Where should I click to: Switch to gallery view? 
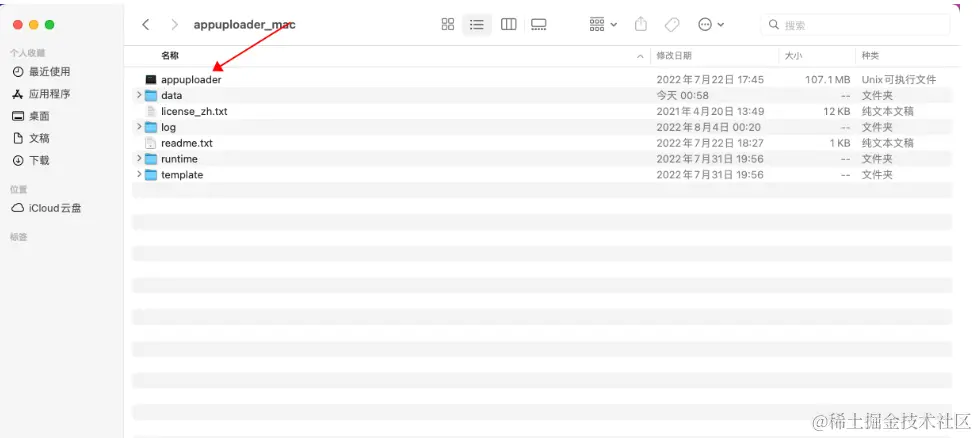[x=538, y=24]
